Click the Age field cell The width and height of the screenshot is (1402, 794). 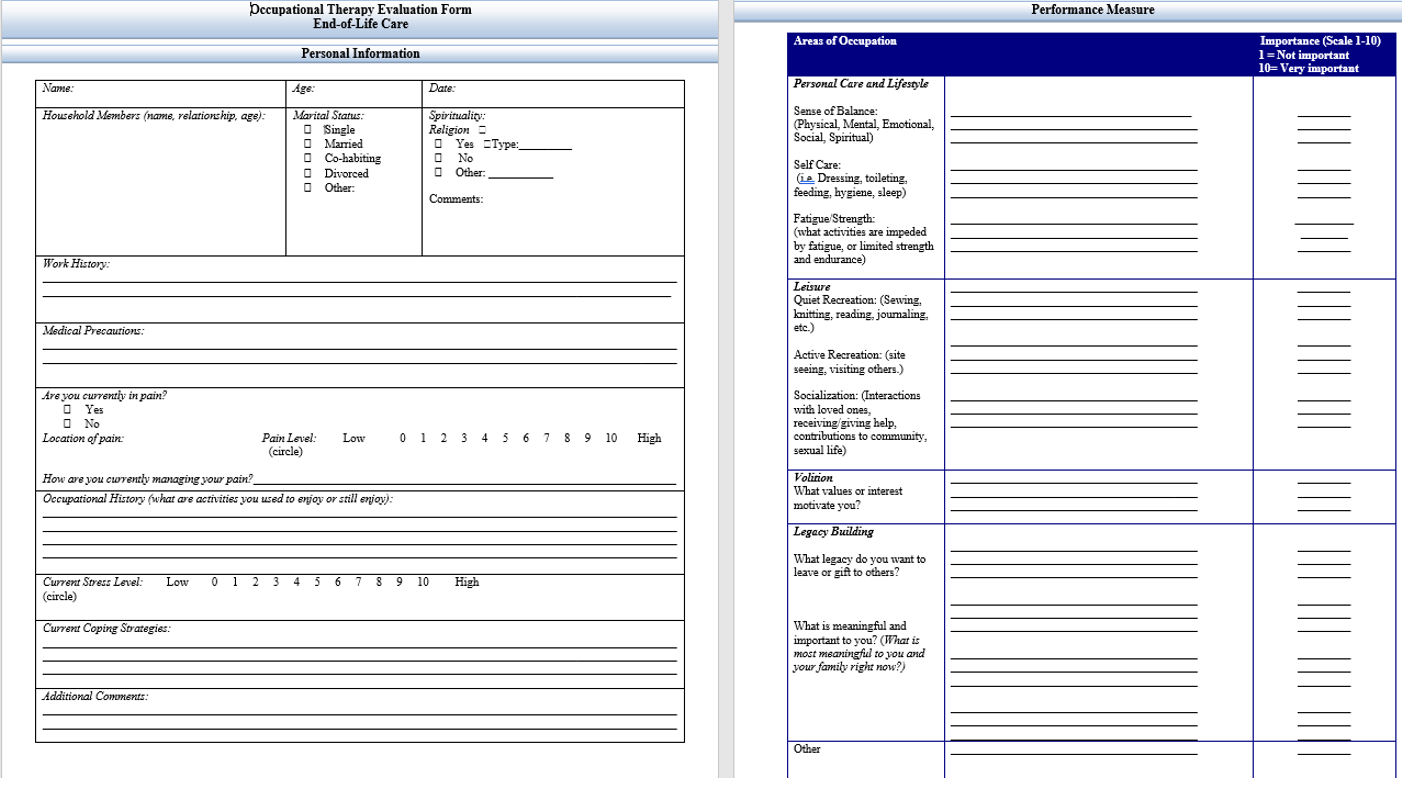[x=354, y=93]
